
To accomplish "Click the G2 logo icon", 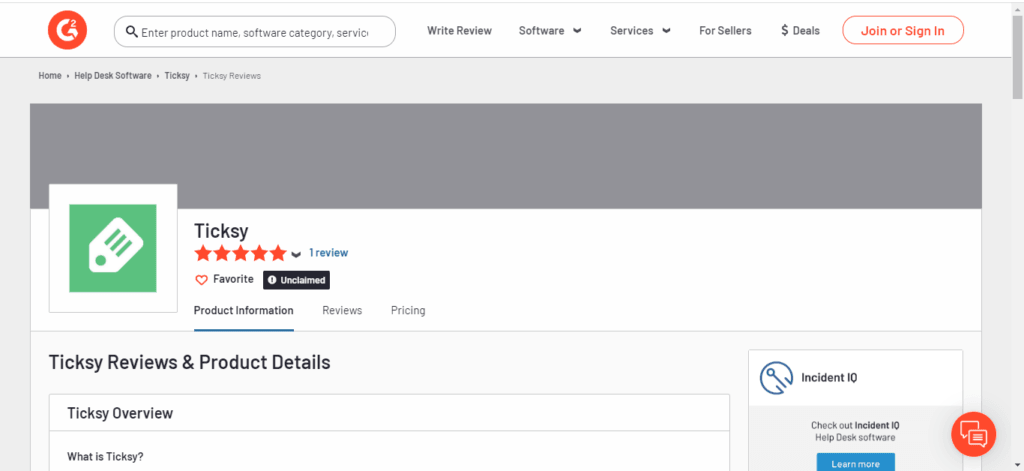I will tap(67, 30).
